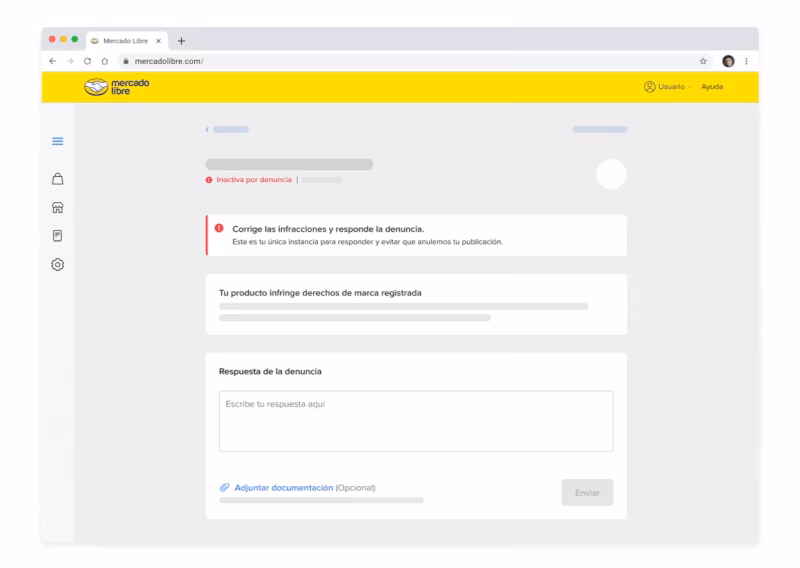Click the browser reload button

(x=87, y=61)
